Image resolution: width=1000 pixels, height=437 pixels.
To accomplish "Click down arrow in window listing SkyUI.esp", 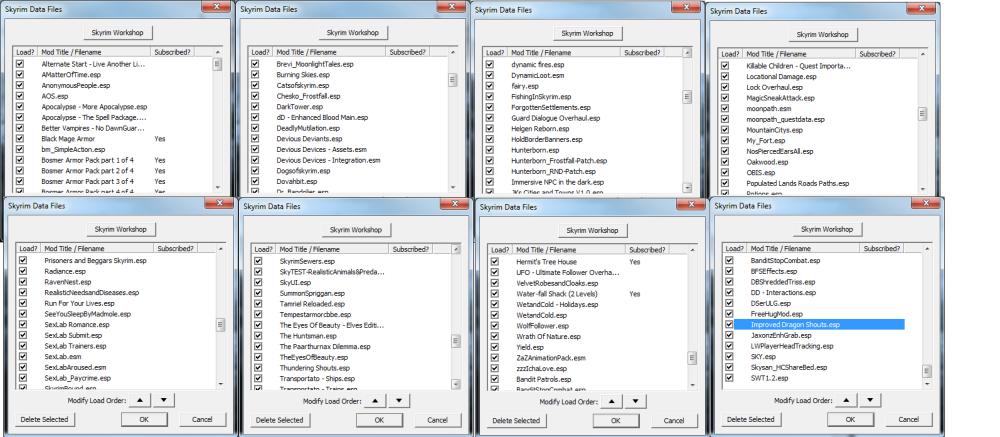I will 399,401.
